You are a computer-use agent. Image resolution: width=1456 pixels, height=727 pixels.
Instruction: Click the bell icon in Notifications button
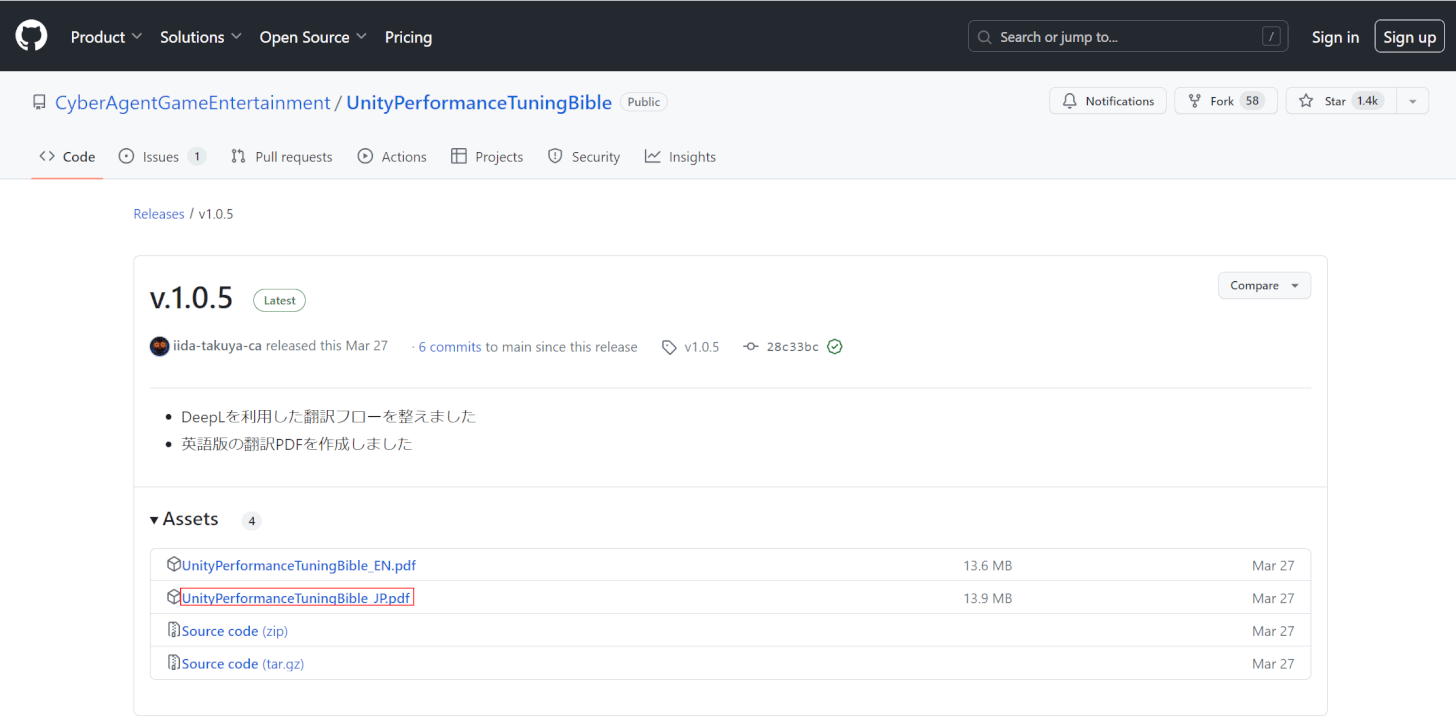pyautogui.click(x=1070, y=101)
